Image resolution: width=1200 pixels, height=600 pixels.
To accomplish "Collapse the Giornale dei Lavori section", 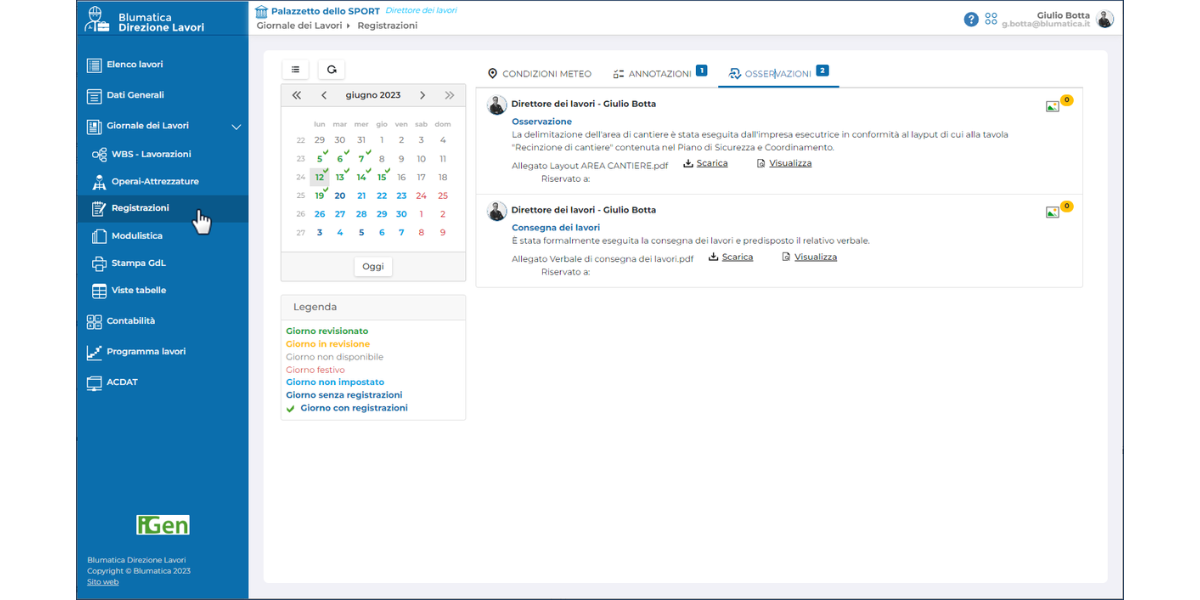I will point(237,127).
